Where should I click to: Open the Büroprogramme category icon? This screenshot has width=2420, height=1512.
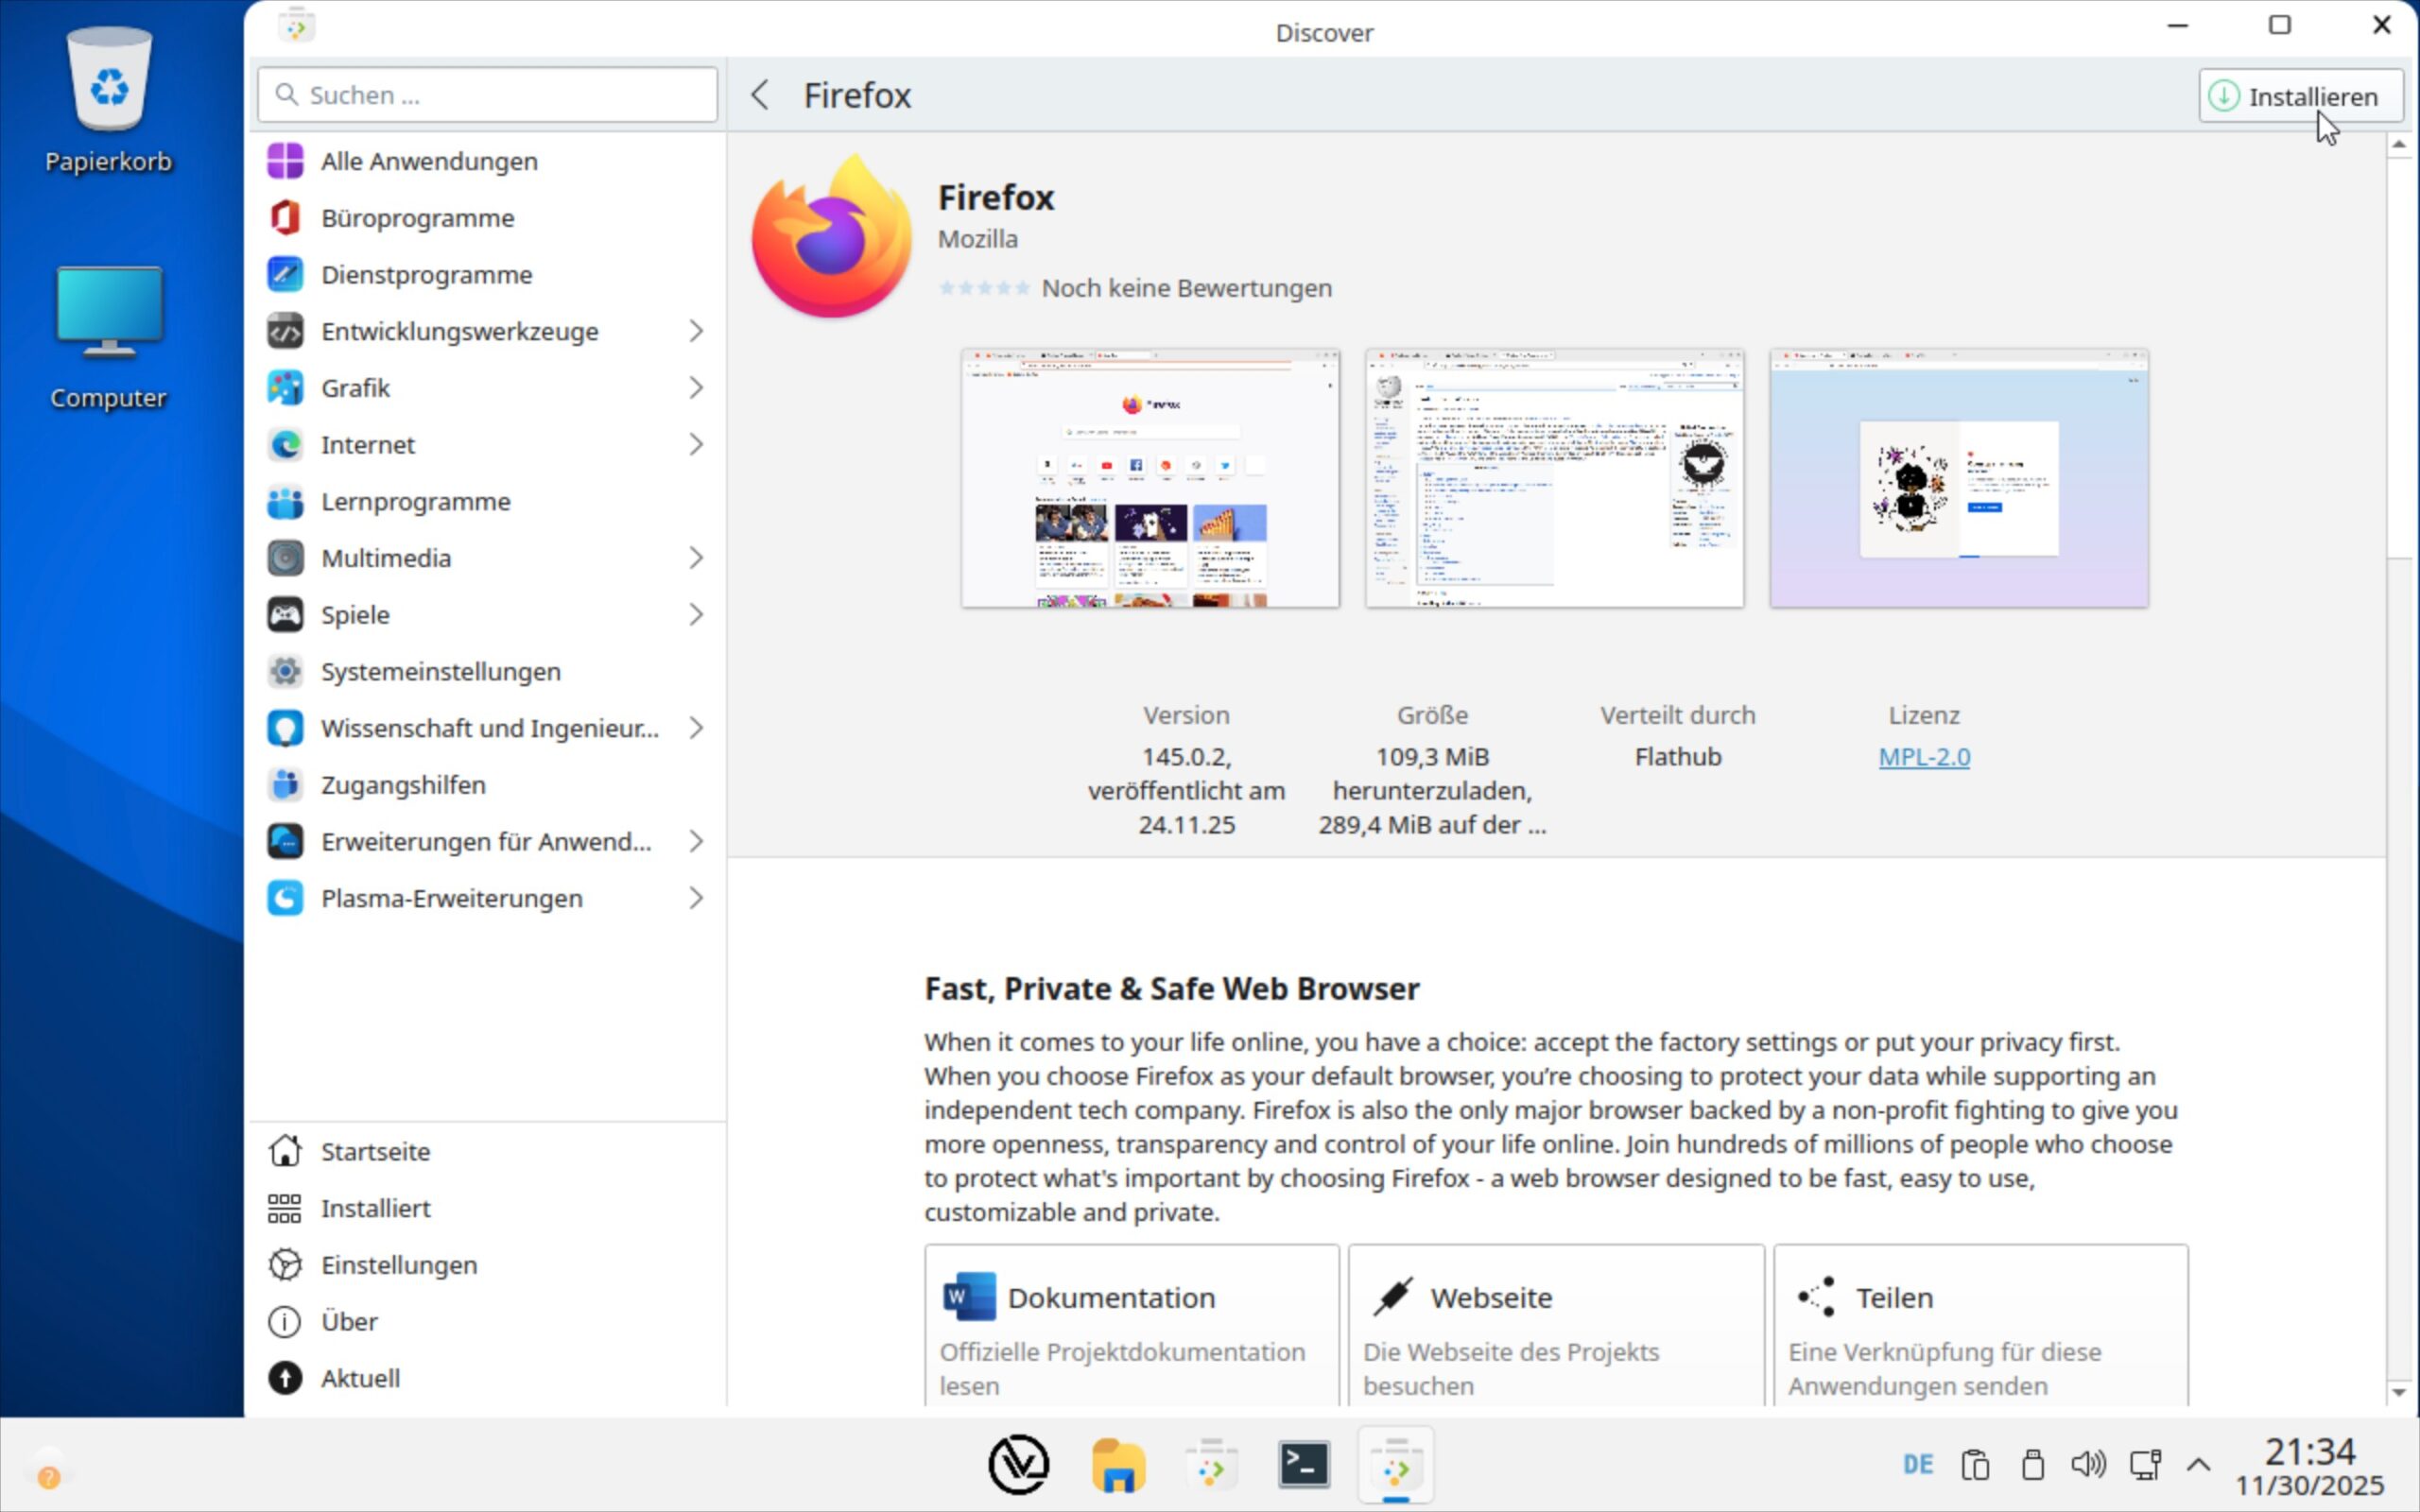[x=285, y=218]
